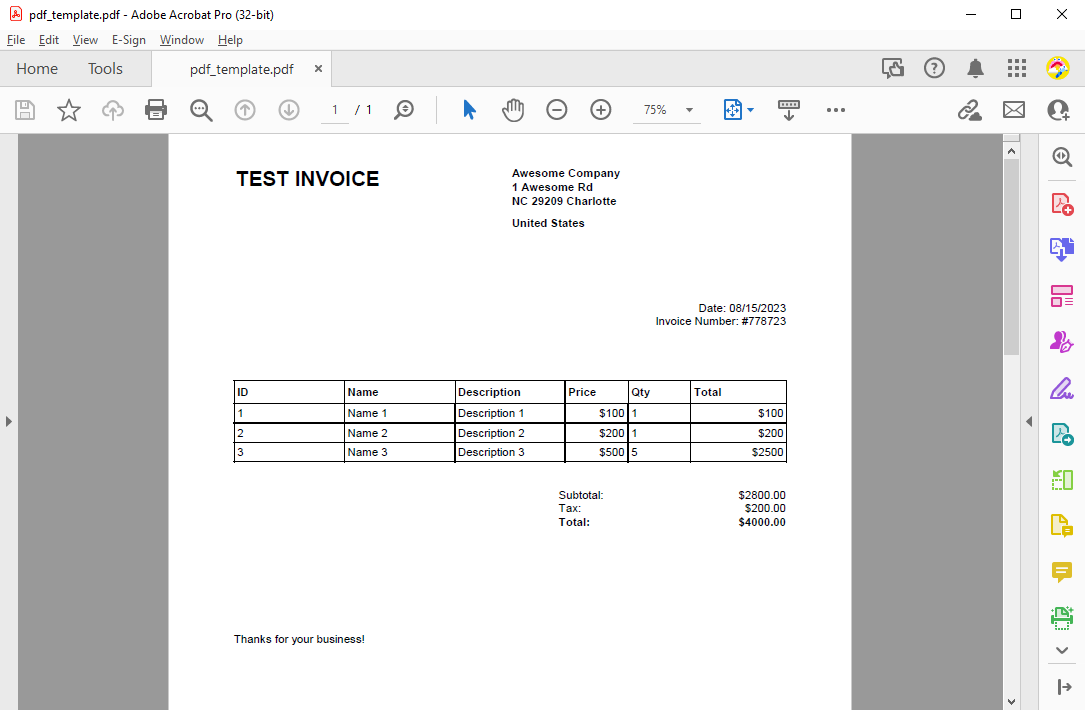The image size is (1085, 710).
Task: Click the tools pane expand-to-right arrow
Action: tap(1064, 687)
